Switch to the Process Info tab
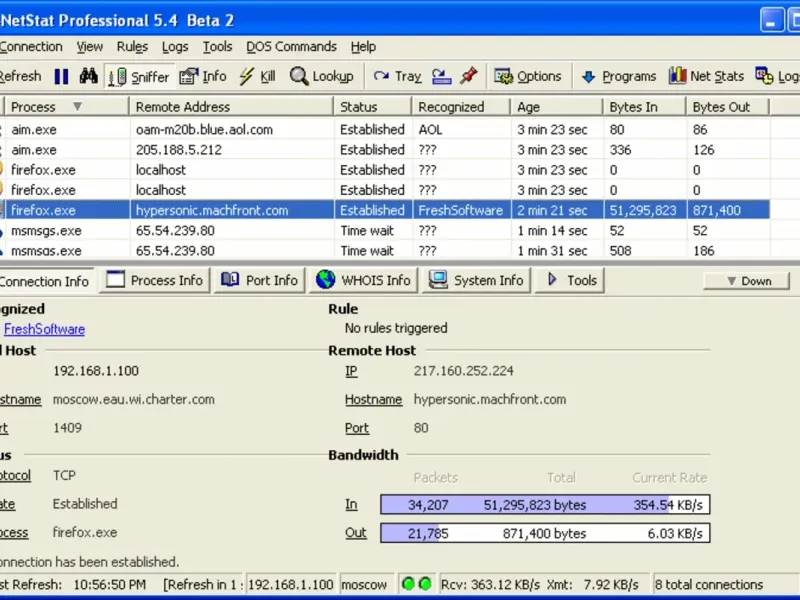 click(155, 280)
